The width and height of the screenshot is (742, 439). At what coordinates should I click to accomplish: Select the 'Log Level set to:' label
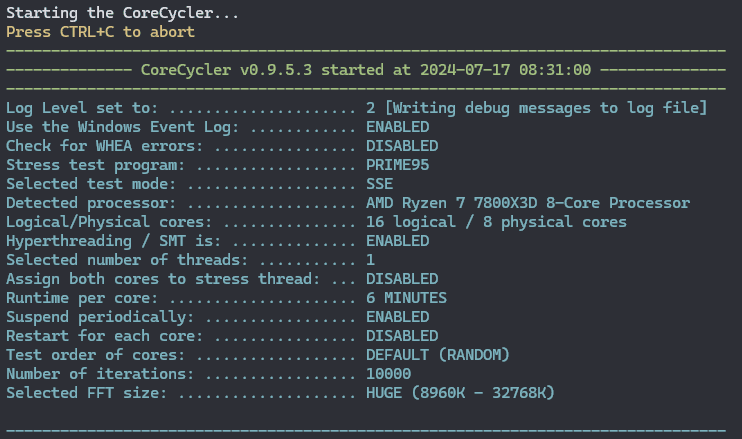[82, 108]
